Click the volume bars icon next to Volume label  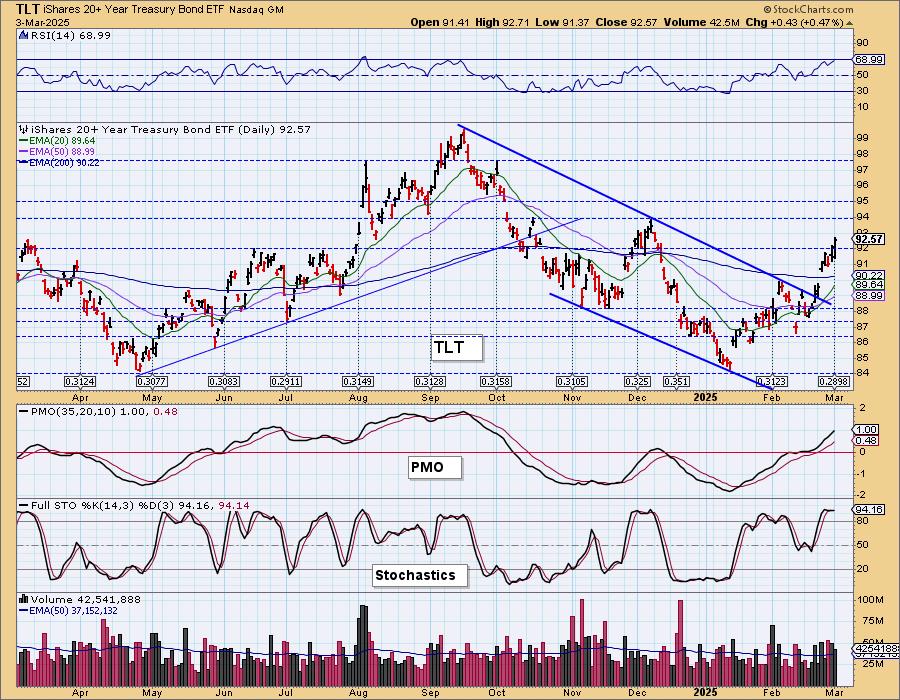[24, 599]
